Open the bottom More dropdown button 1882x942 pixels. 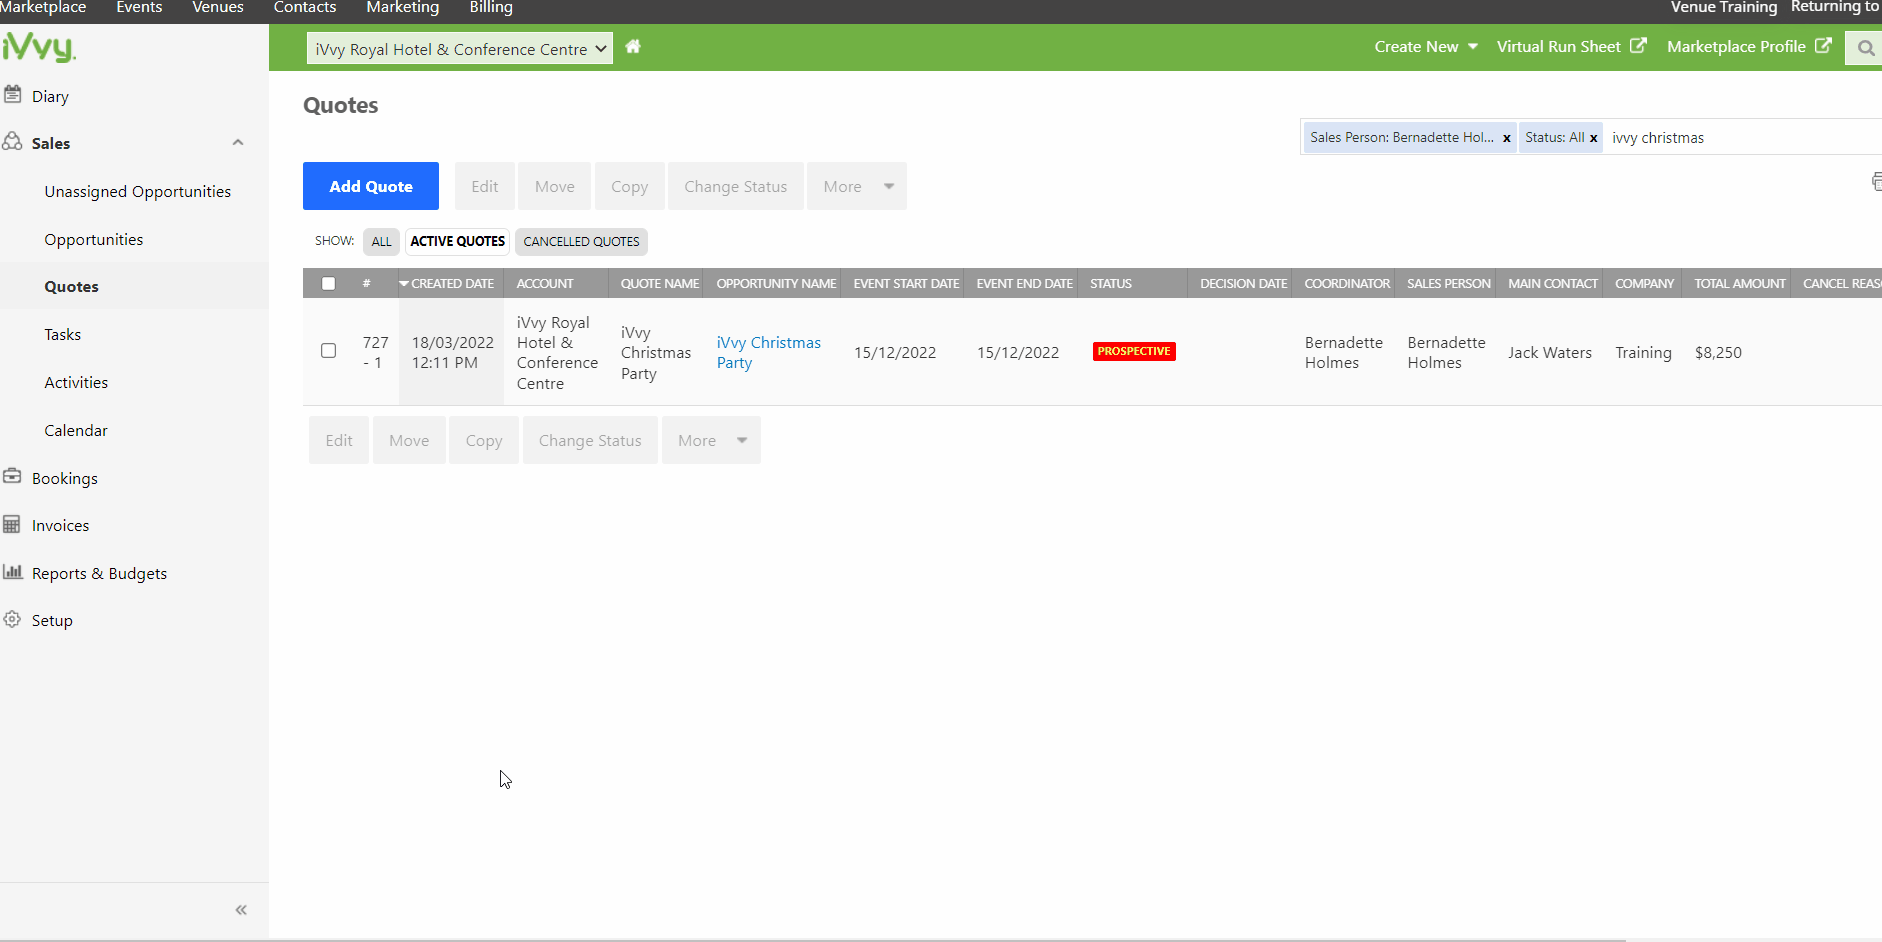(x=711, y=440)
